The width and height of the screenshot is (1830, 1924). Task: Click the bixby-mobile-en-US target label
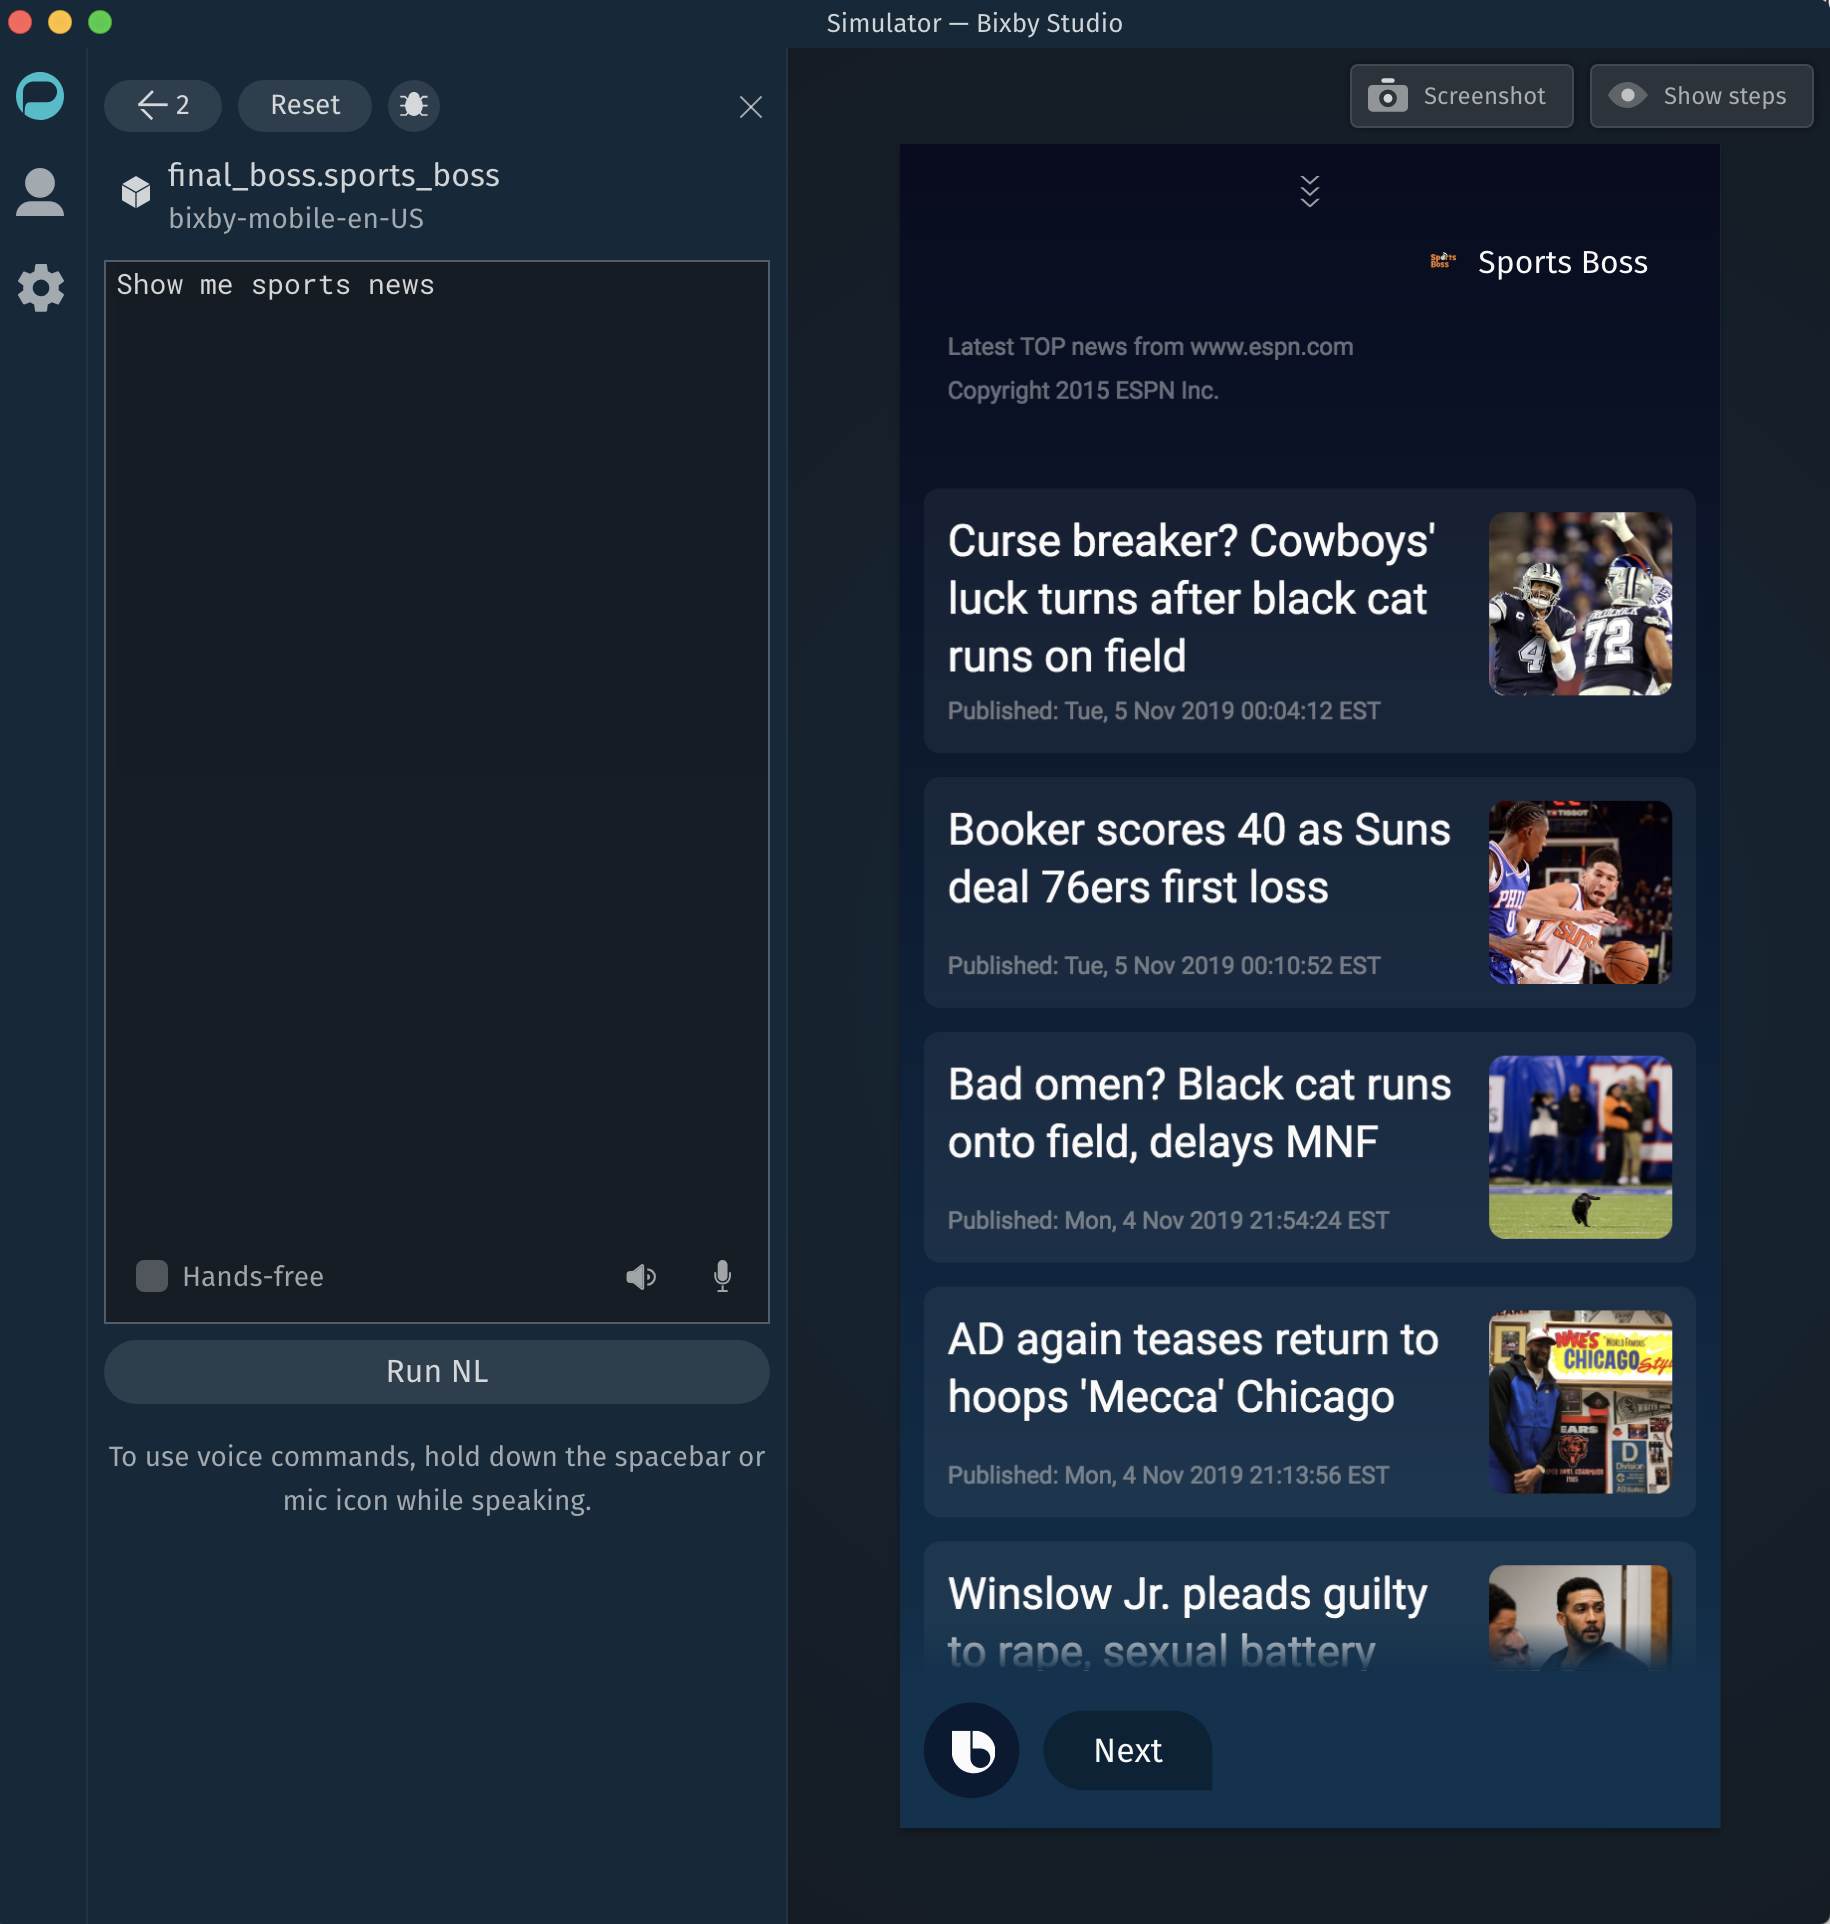(x=296, y=219)
